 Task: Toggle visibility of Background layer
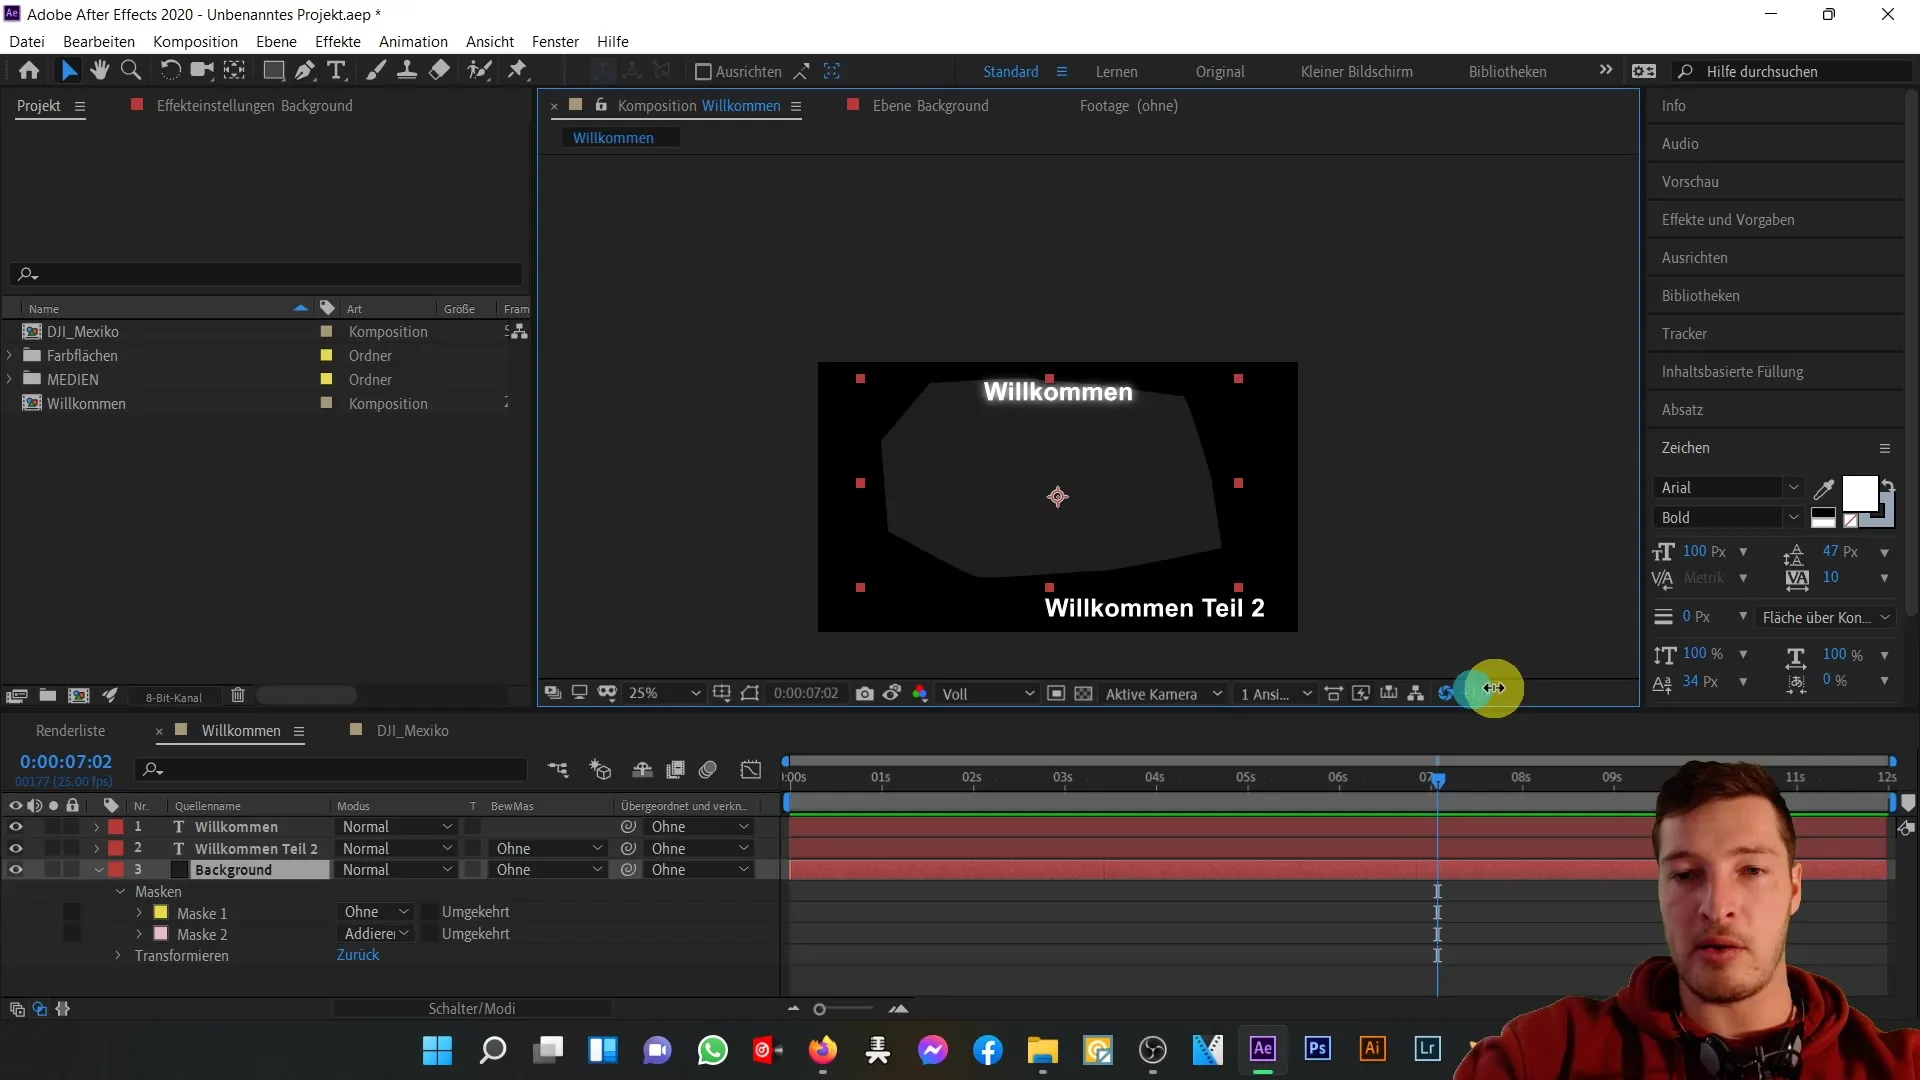tap(16, 870)
